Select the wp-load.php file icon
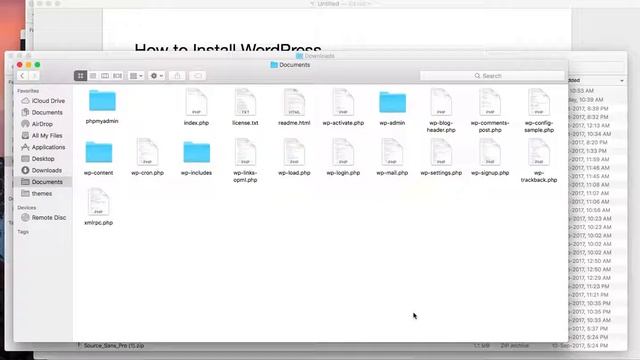The image size is (640, 360). 294,152
